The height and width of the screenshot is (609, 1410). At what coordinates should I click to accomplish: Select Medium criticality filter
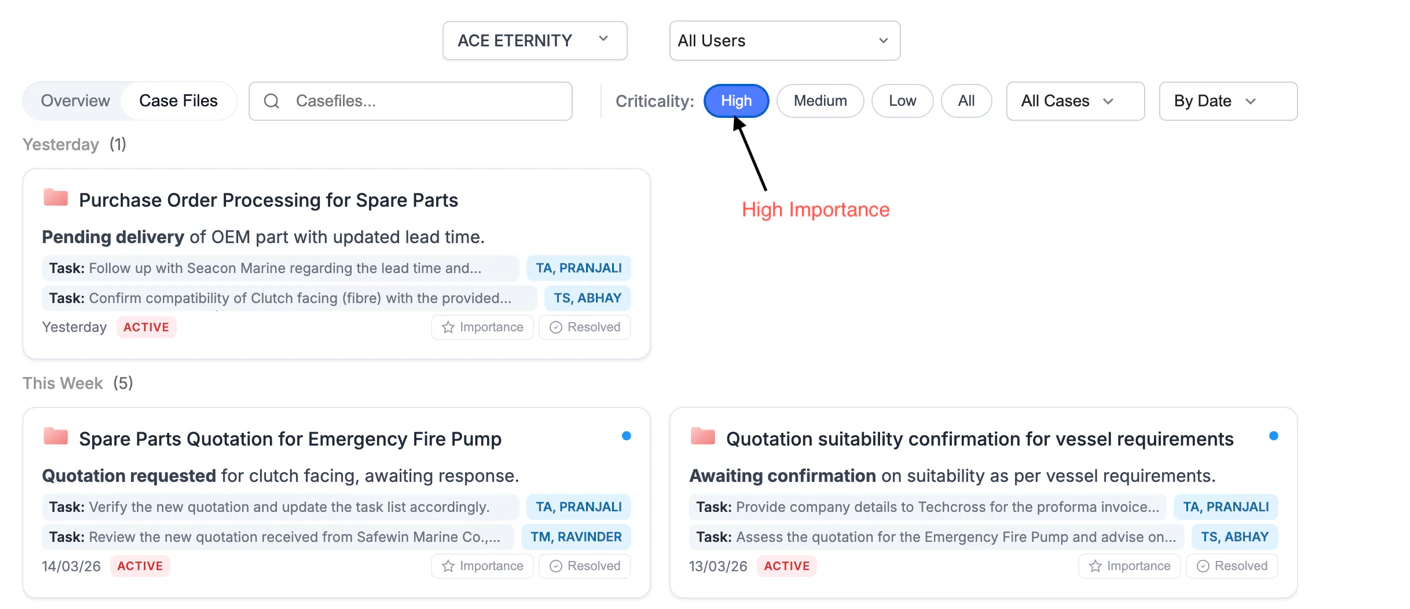(x=820, y=101)
